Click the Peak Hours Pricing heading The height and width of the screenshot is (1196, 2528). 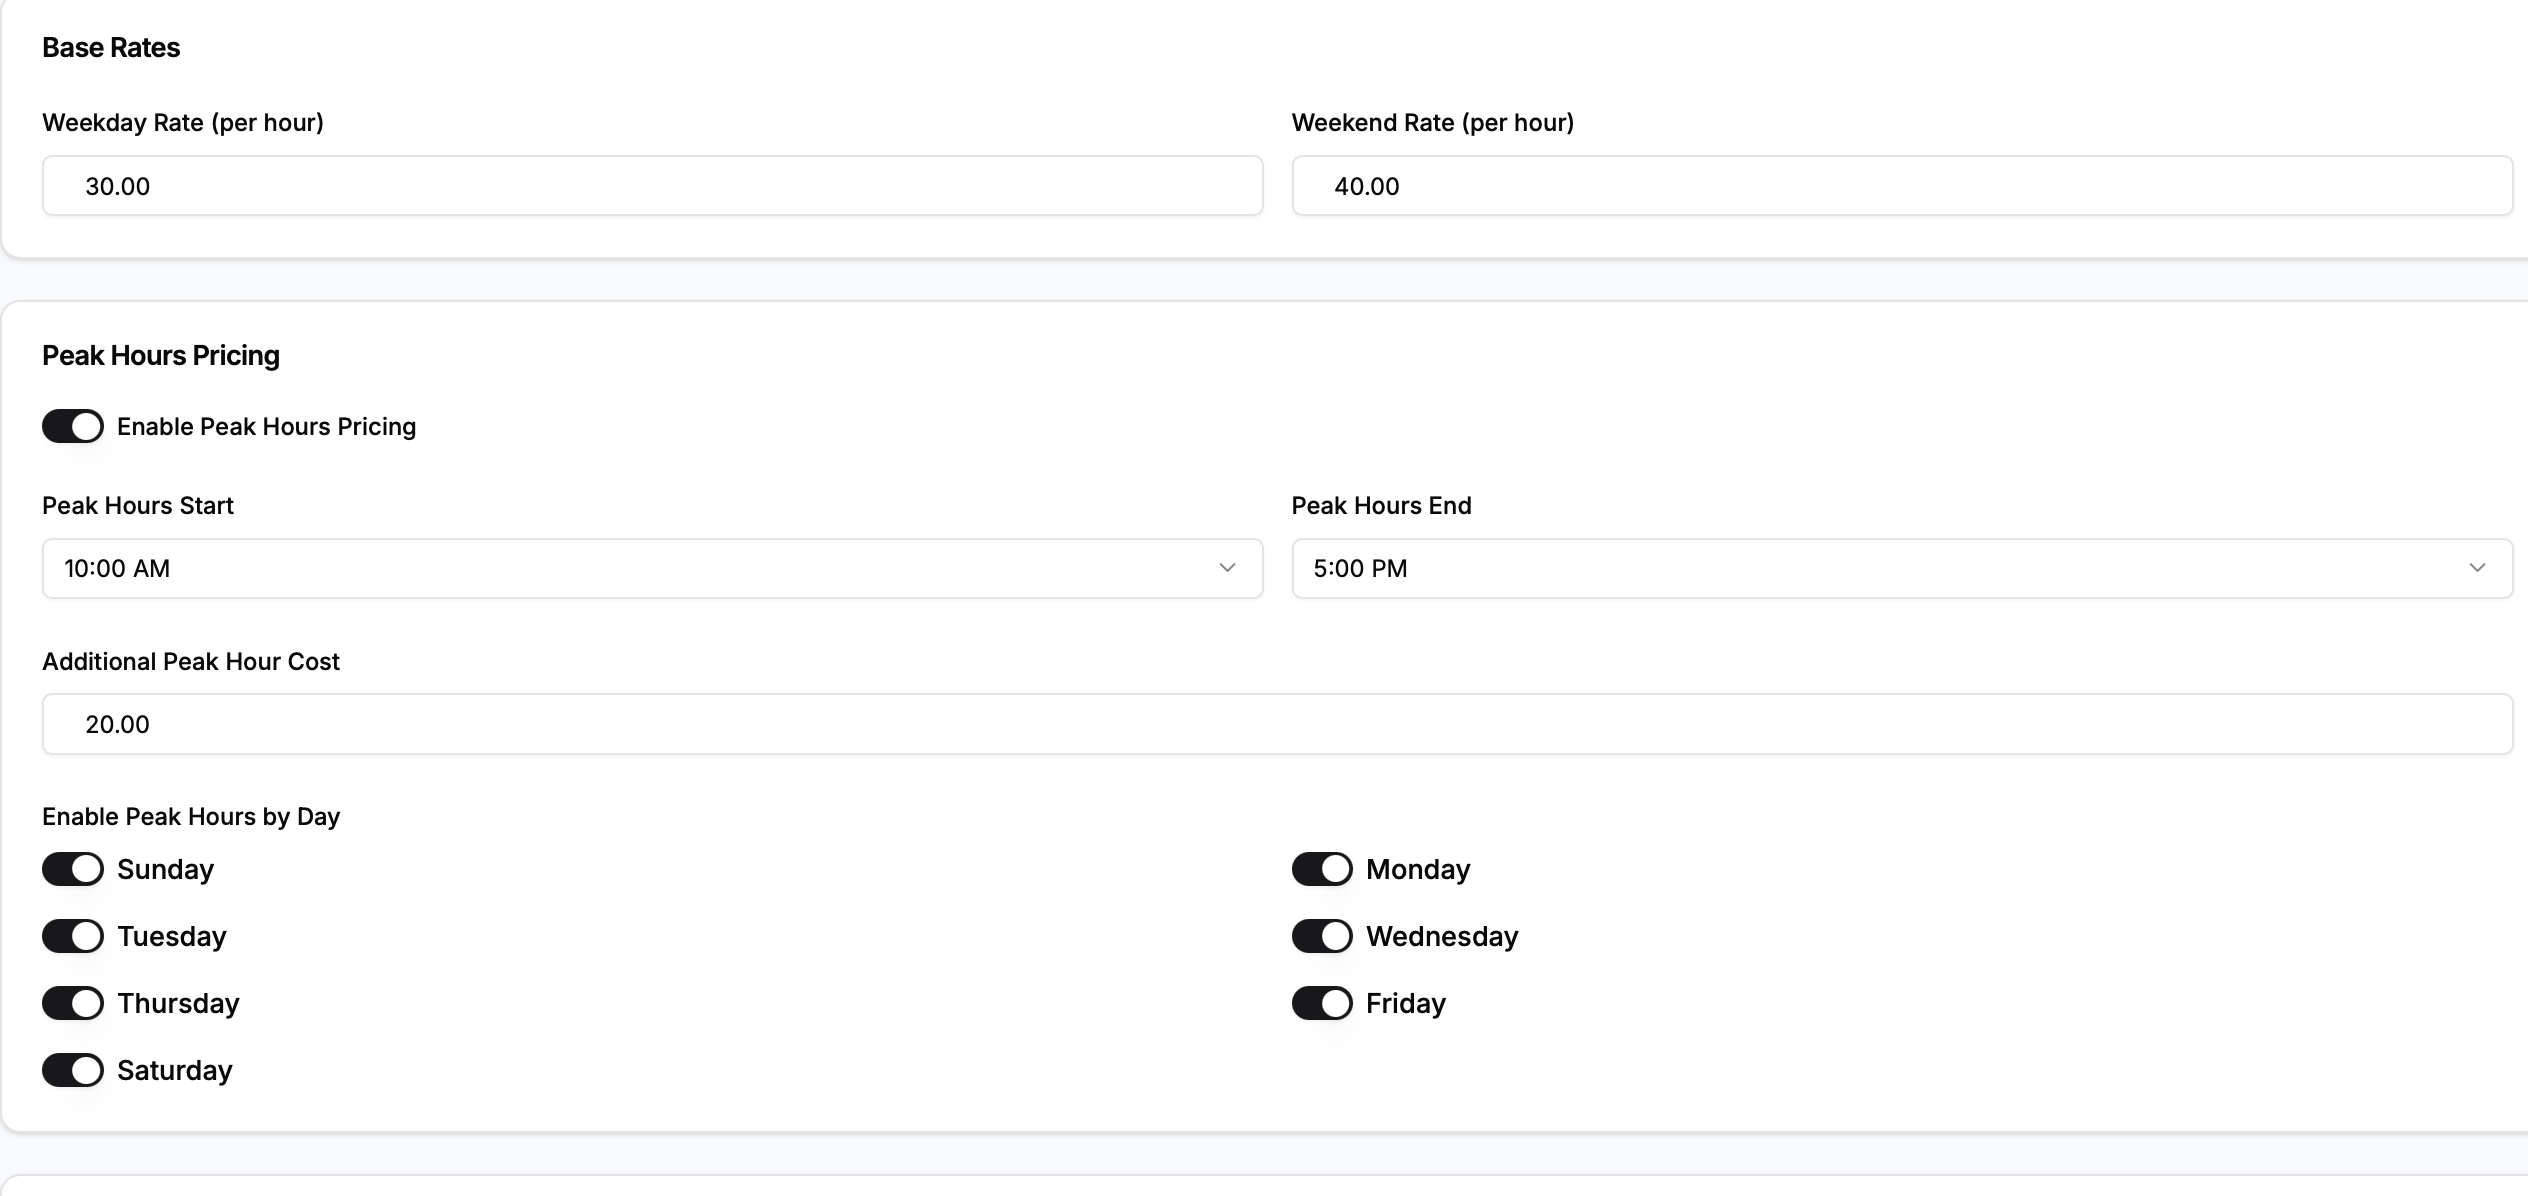160,355
